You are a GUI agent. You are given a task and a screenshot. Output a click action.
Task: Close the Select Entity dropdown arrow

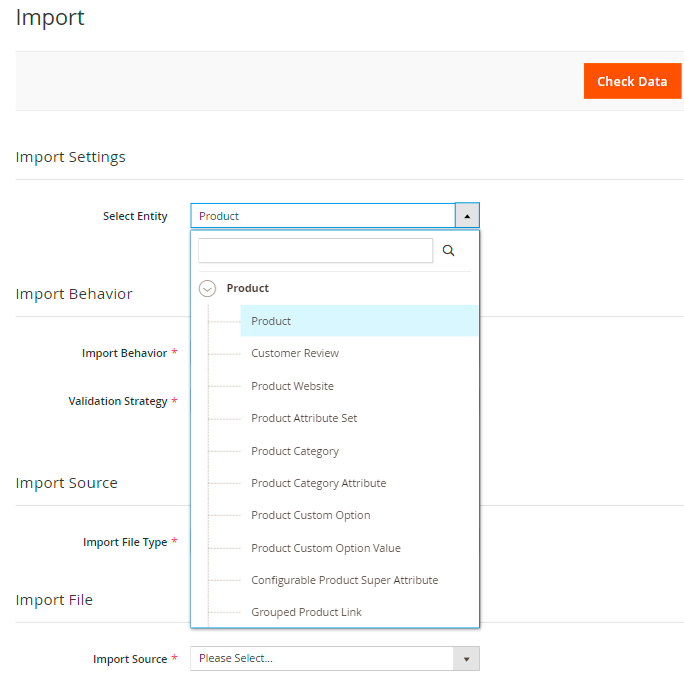(x=467, y=216)
